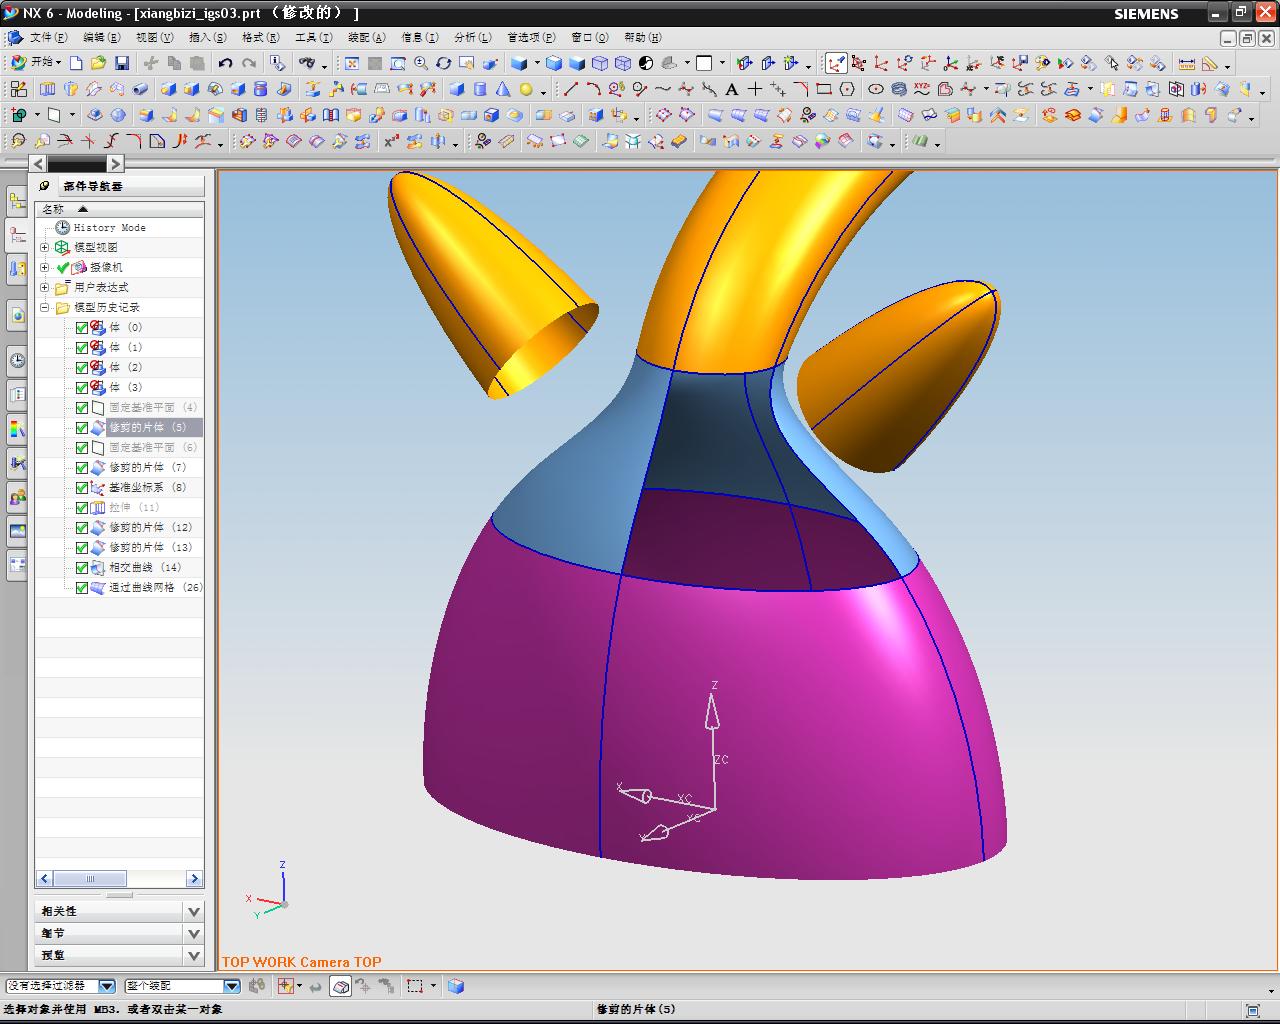Expand the 相关性 panel section
Screen dimensions: 1280x1024
coord(194,911)
